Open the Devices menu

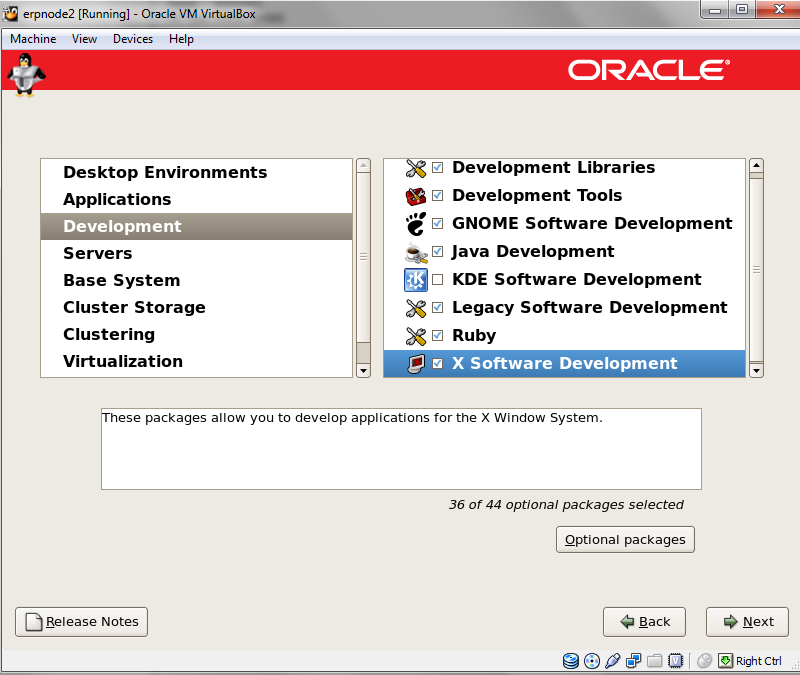133,39
